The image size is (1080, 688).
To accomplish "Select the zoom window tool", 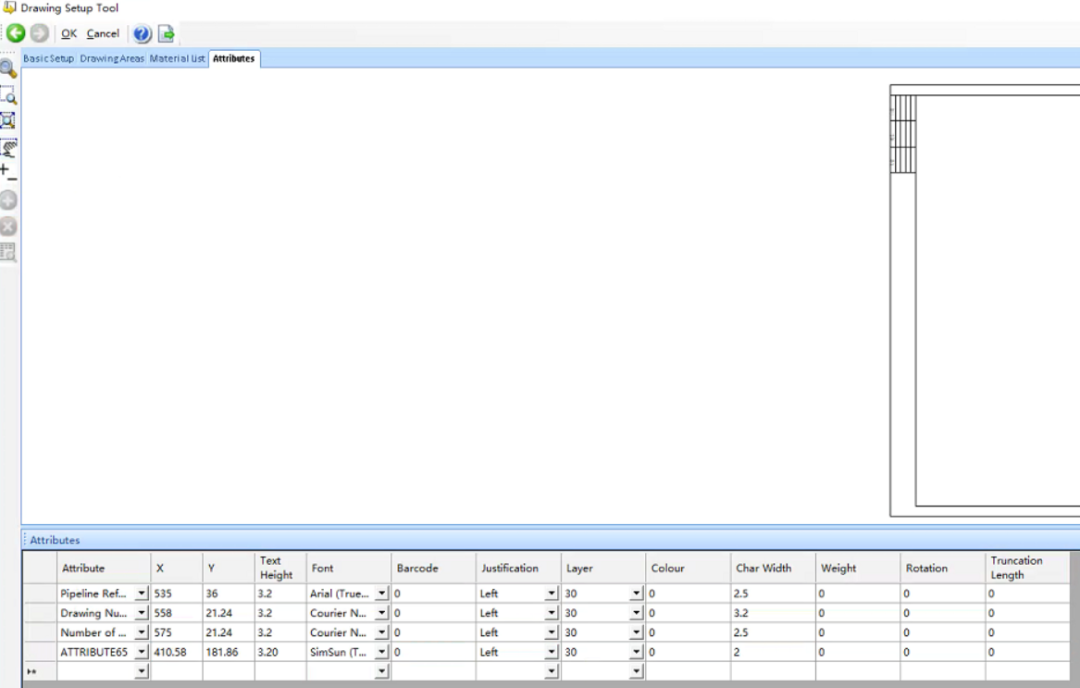I will 8,94.
